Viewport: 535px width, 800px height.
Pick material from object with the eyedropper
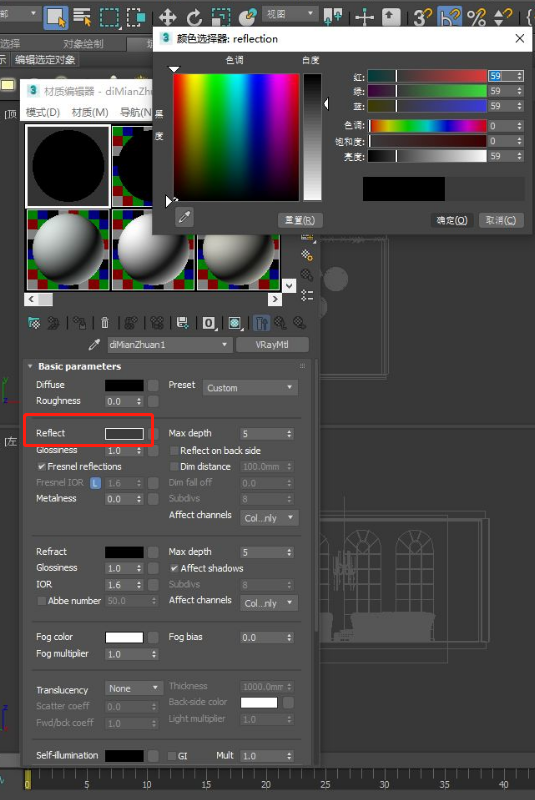pos(94,345)
